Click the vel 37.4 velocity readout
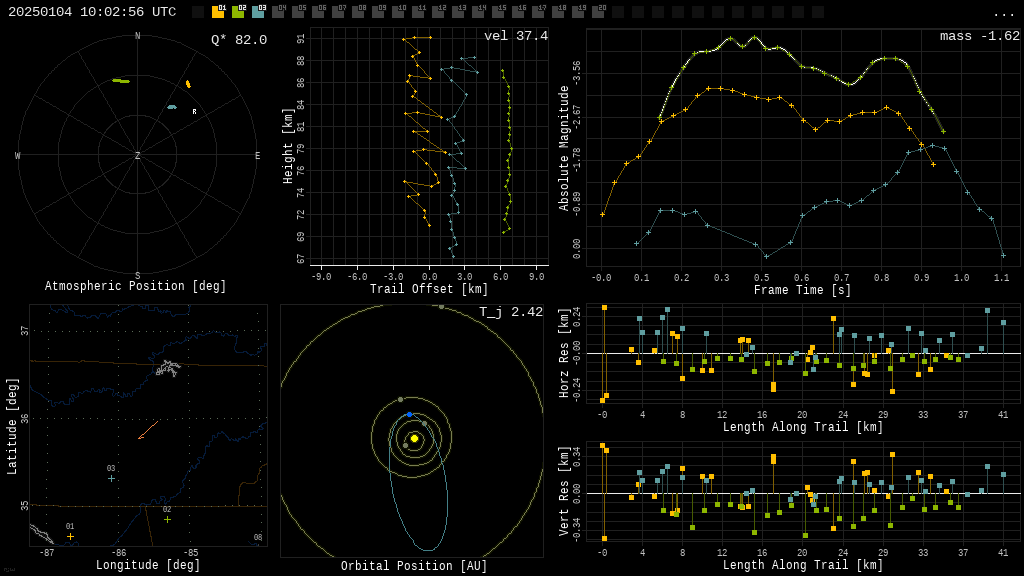 (x=515, y=37)
